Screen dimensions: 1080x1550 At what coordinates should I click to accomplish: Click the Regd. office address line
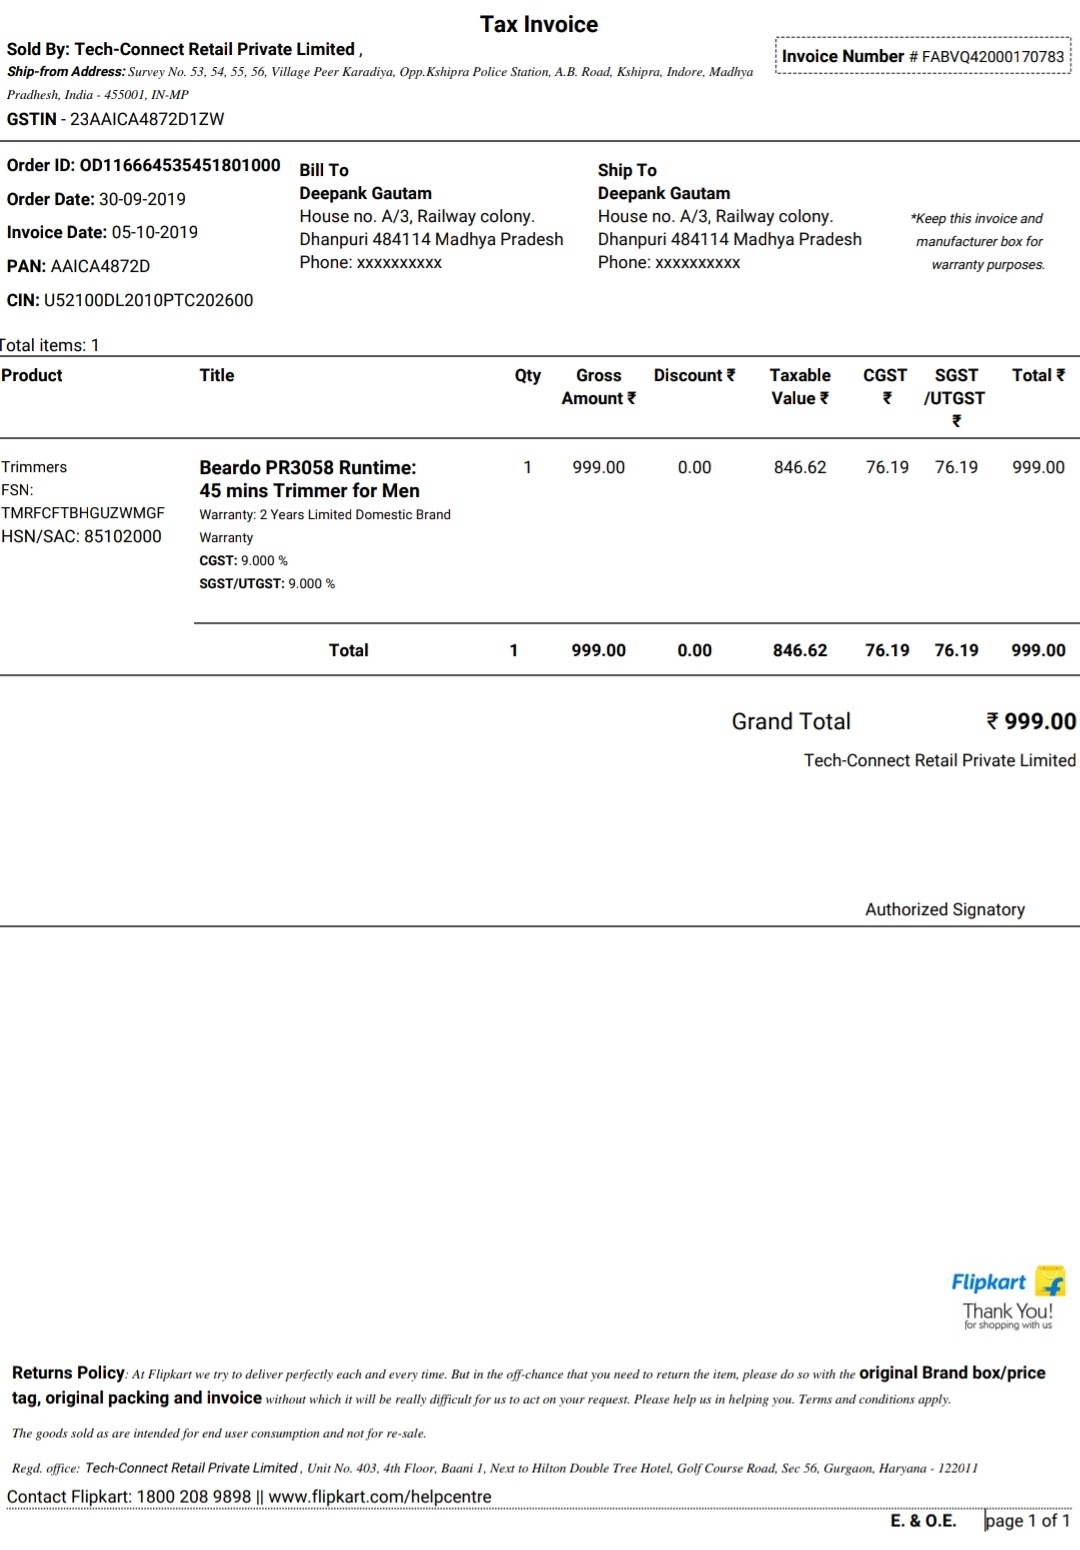point(495,1468)
